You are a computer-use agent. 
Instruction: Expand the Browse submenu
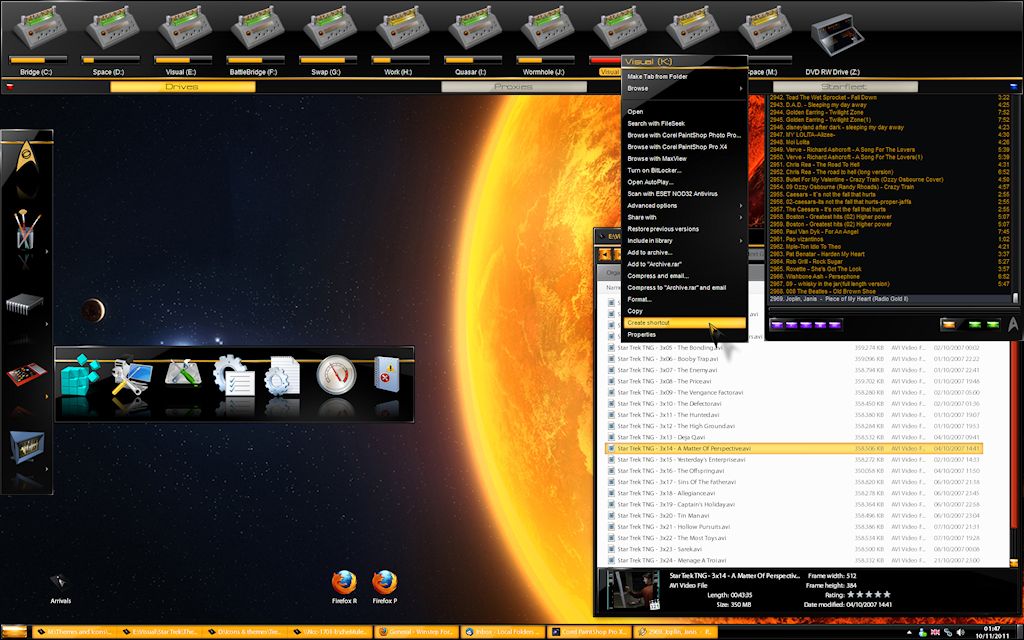684,88
